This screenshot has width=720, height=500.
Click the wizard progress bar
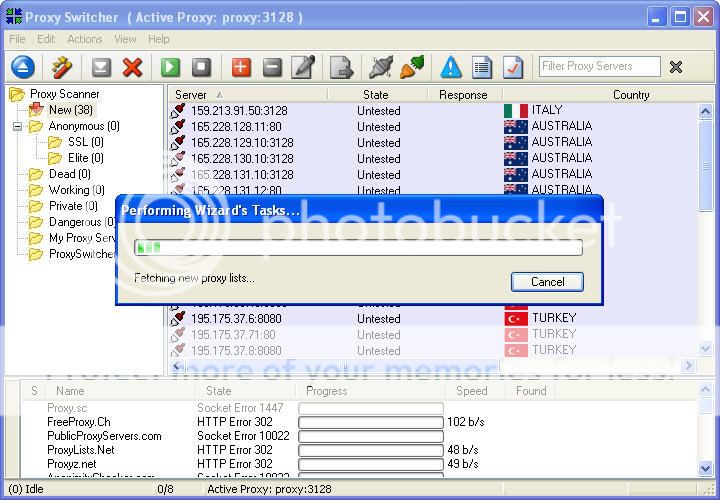[358, 248]
